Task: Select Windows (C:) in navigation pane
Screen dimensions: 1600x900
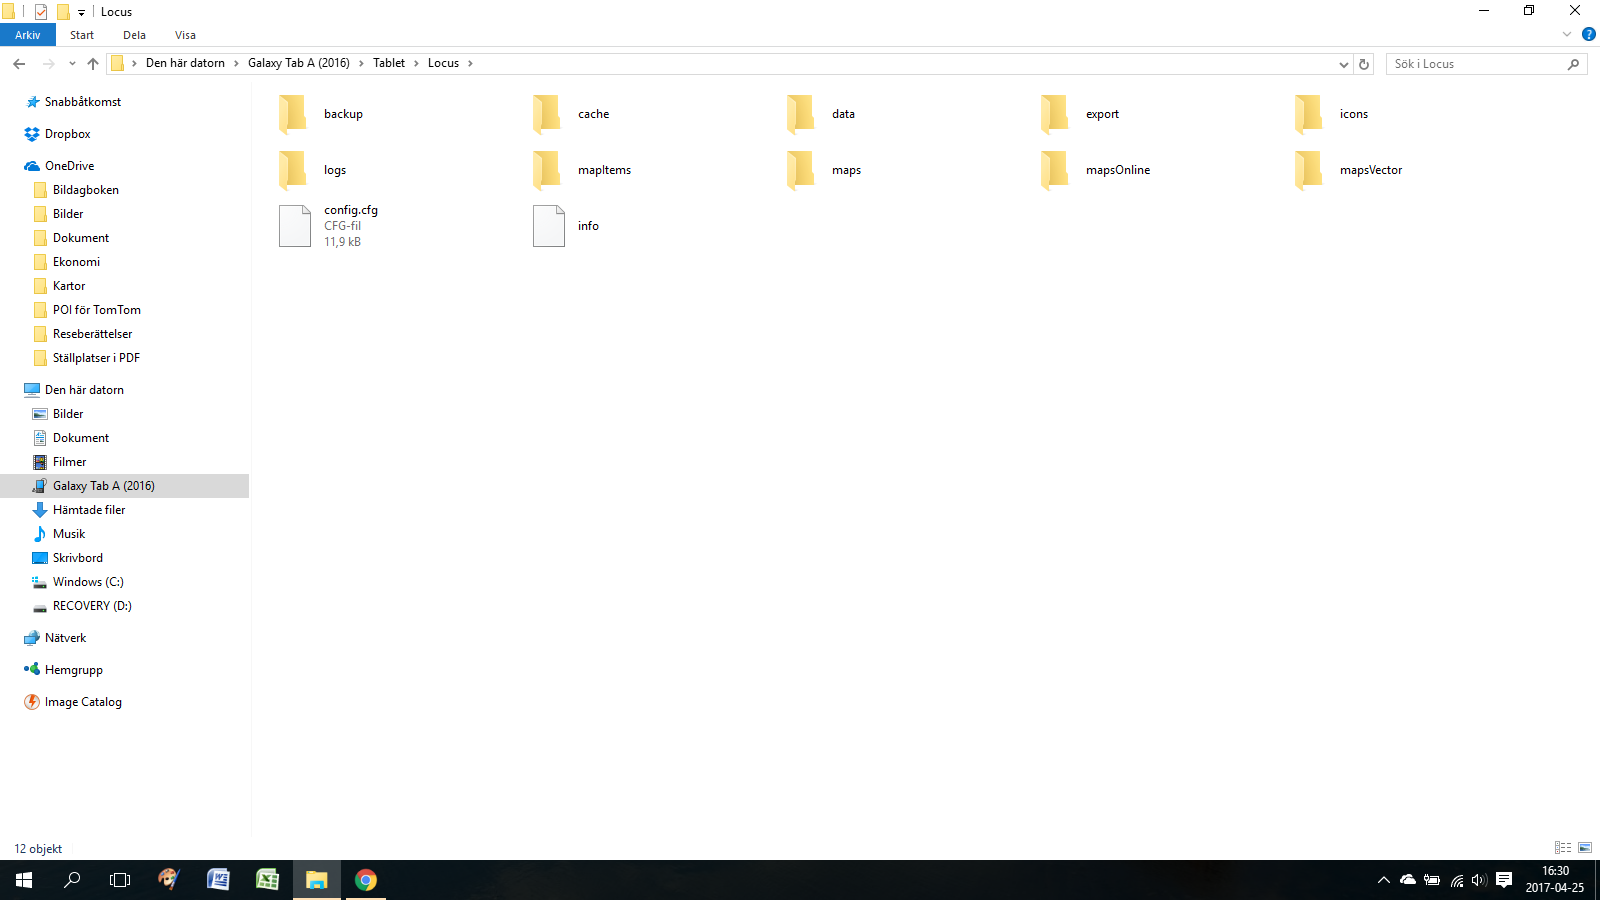Action: (x=88, y=582)
